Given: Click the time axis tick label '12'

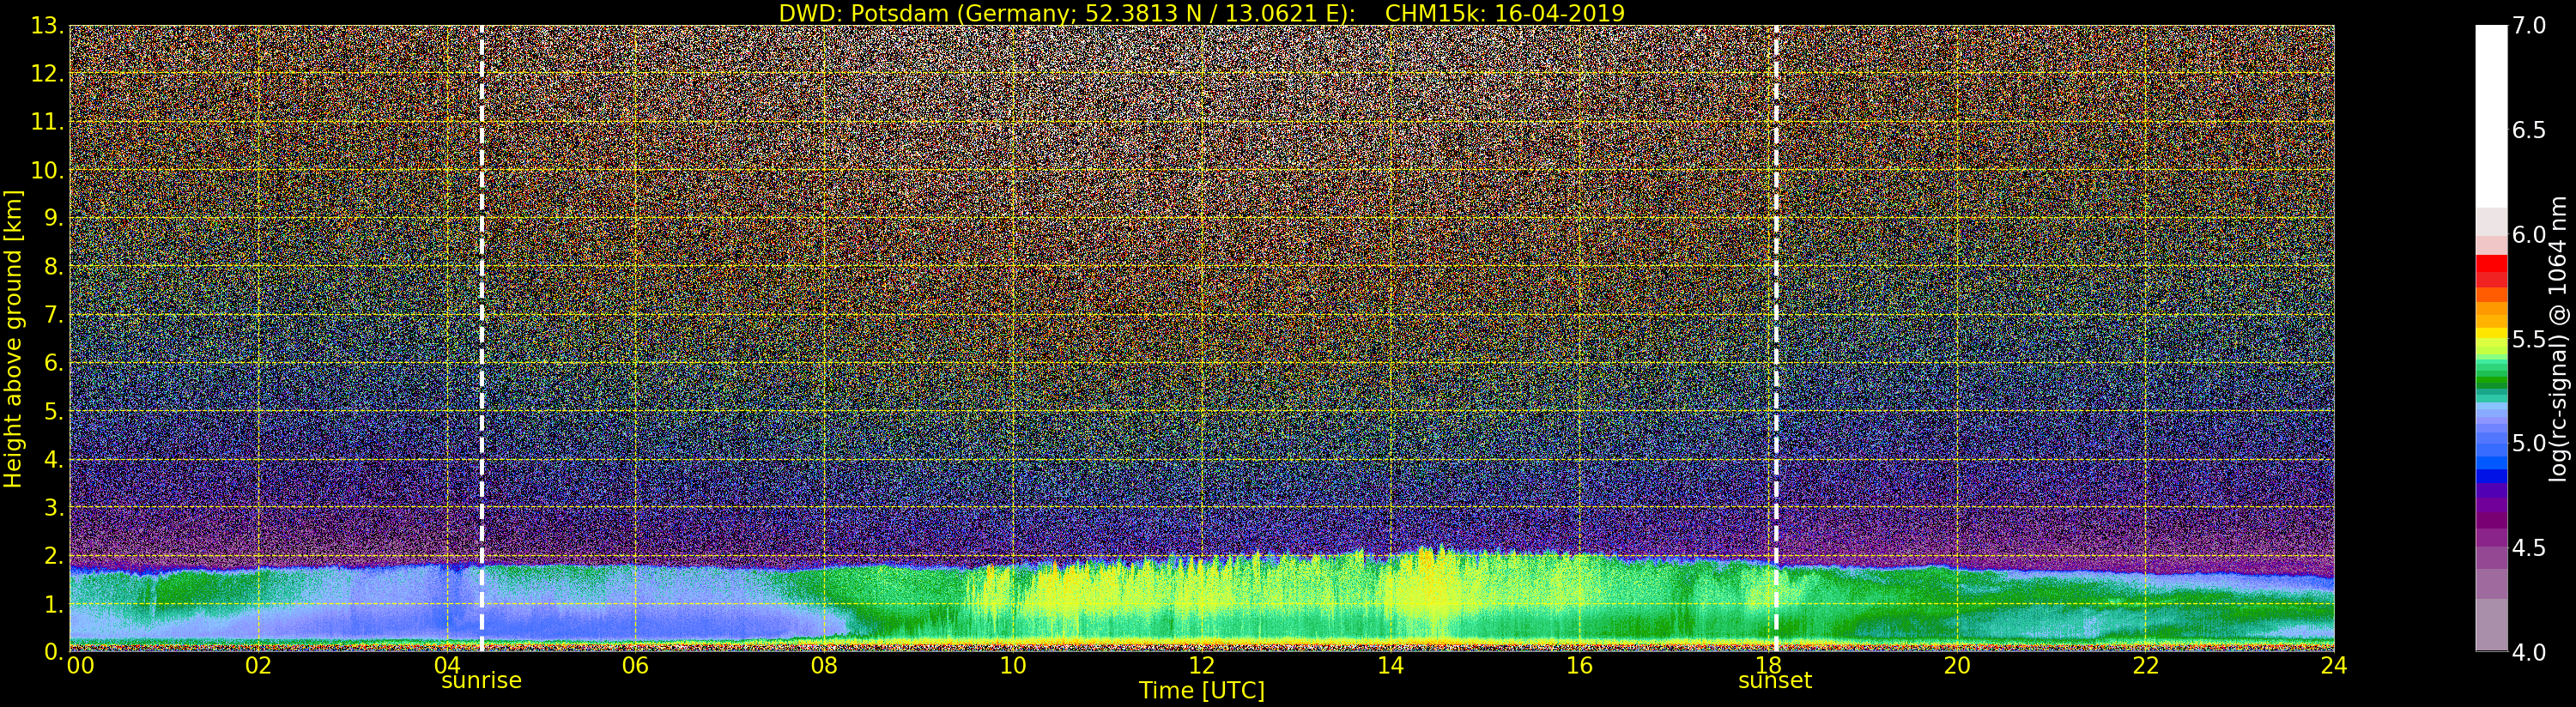Looking at the screenshot, I should (x=1201, y=666).
